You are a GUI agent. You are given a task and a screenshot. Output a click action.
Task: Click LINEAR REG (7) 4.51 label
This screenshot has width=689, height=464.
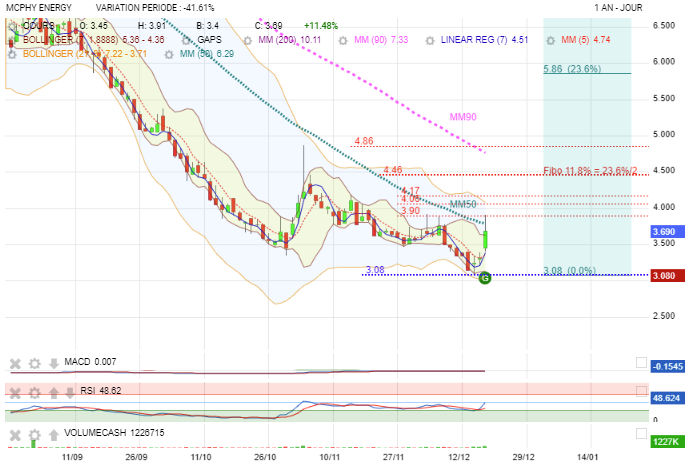click(x=484, y=40)
